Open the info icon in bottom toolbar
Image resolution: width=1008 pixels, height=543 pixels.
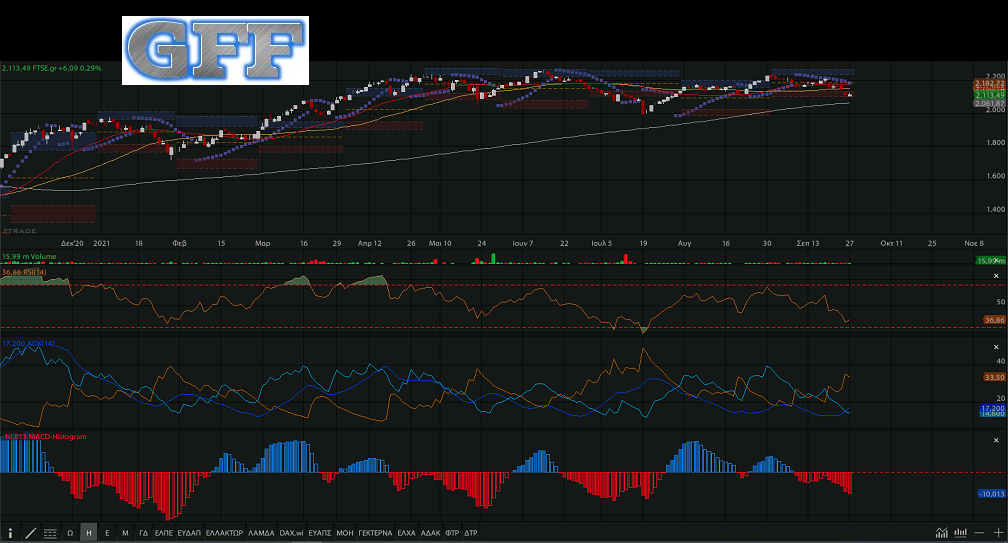(10, 533)
